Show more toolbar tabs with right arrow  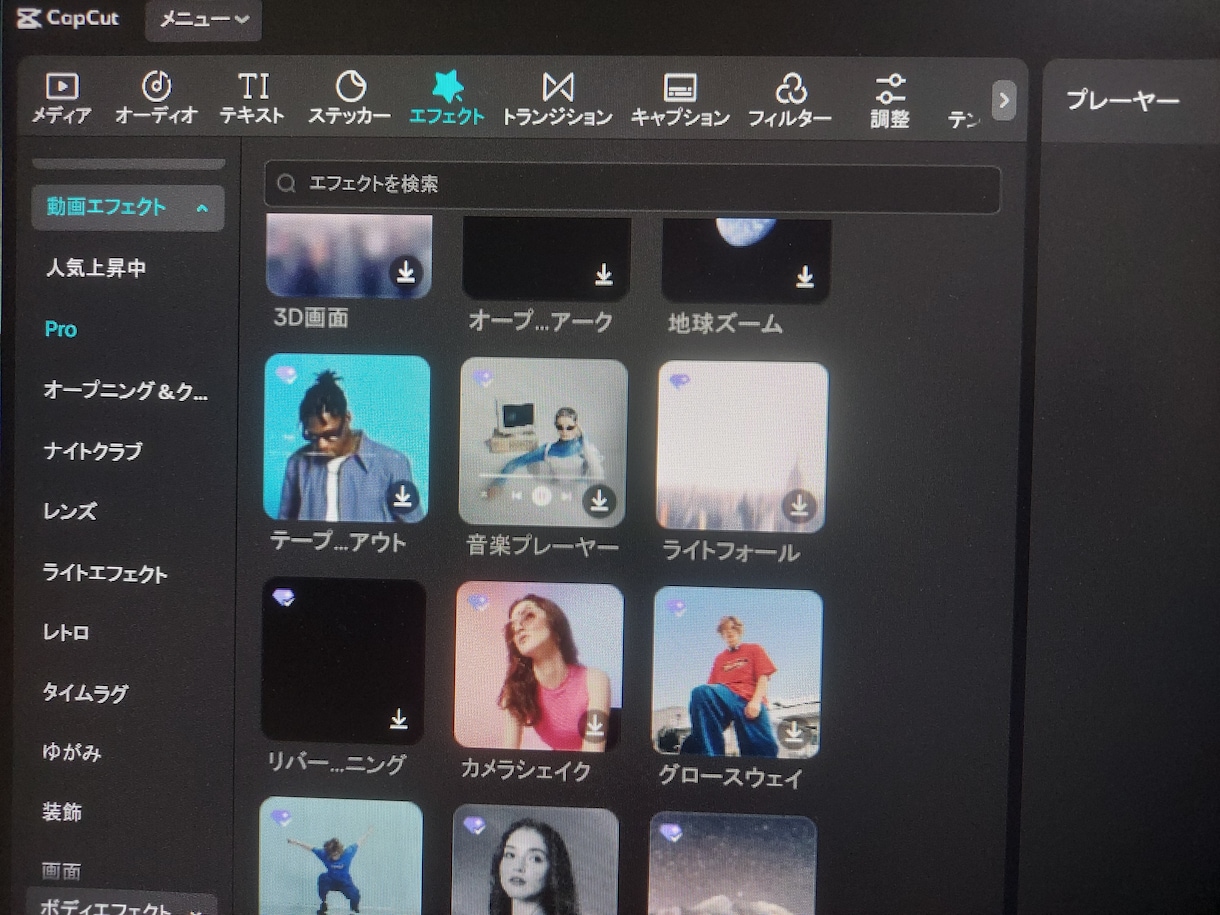(x=1004, y=100)
